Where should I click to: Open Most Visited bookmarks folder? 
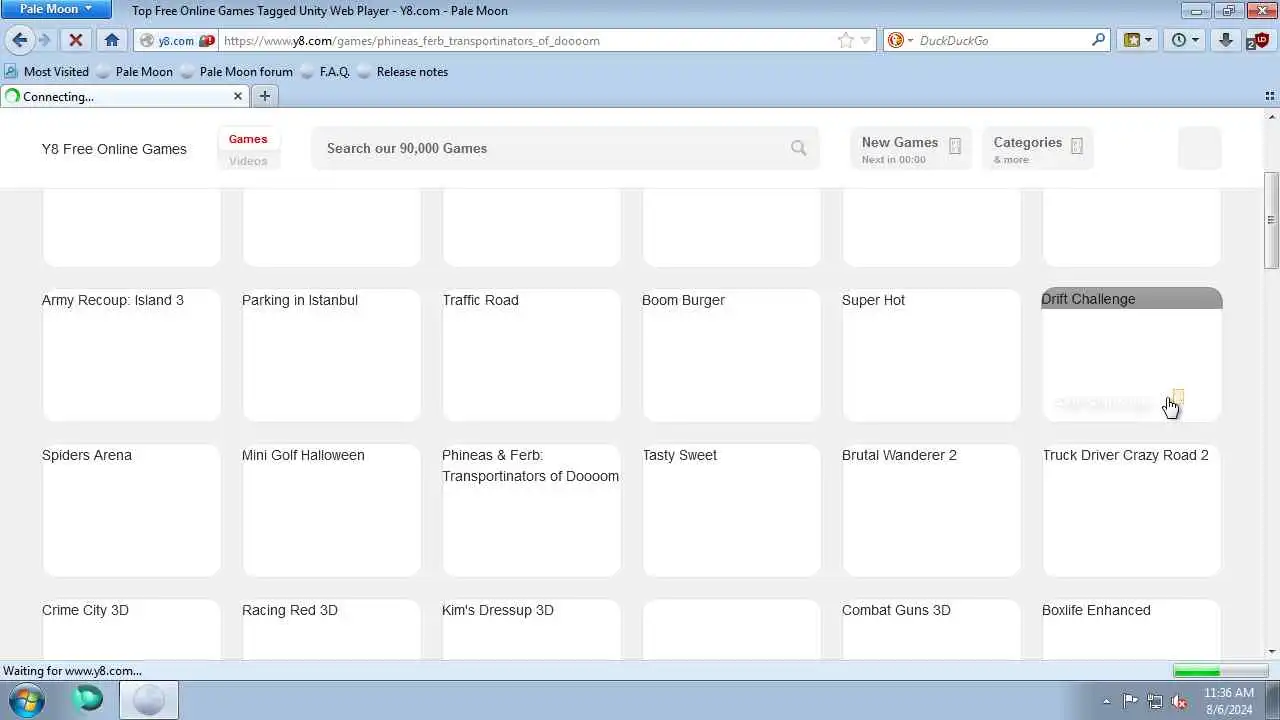[47, 72]
